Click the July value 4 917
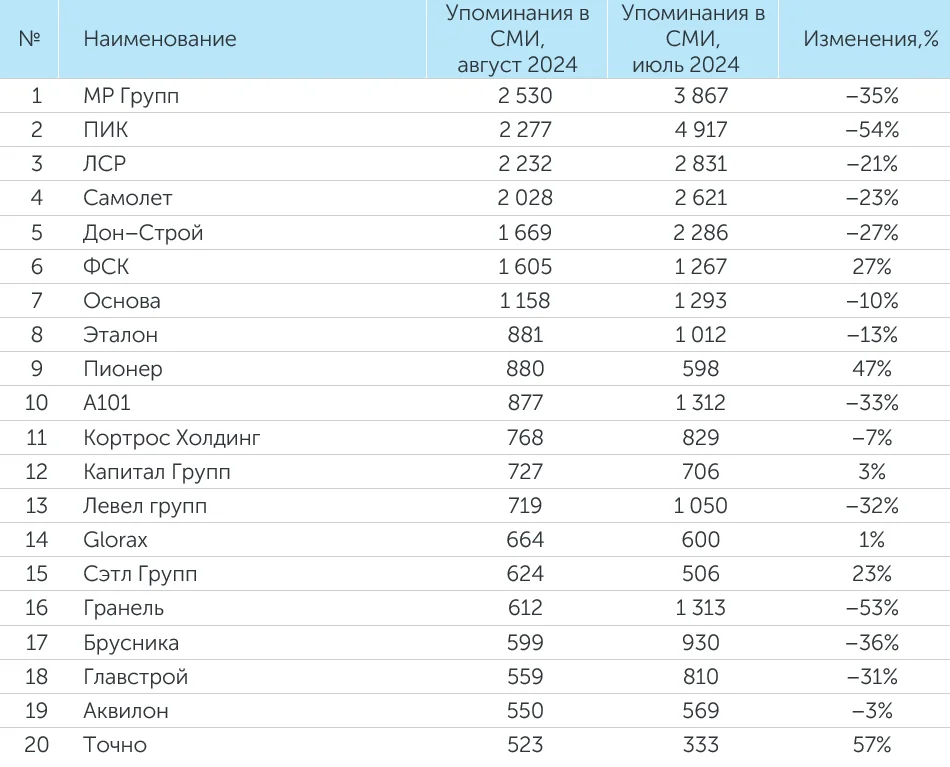The height and width of the screenshot is (767, 950). 699,130
